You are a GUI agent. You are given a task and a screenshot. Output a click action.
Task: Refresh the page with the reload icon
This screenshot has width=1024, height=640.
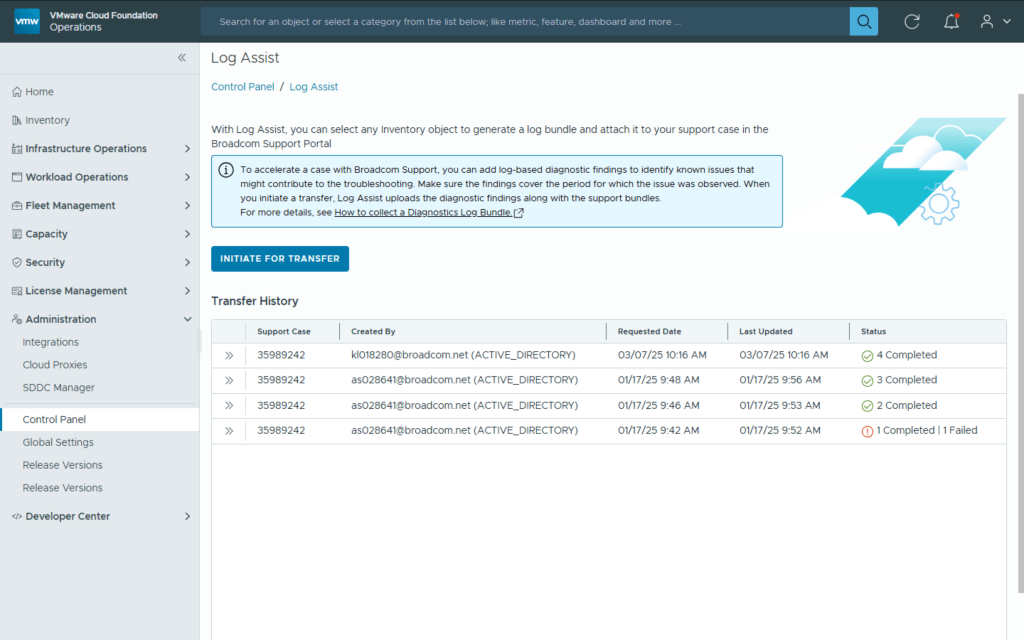(x=912, y=22)
